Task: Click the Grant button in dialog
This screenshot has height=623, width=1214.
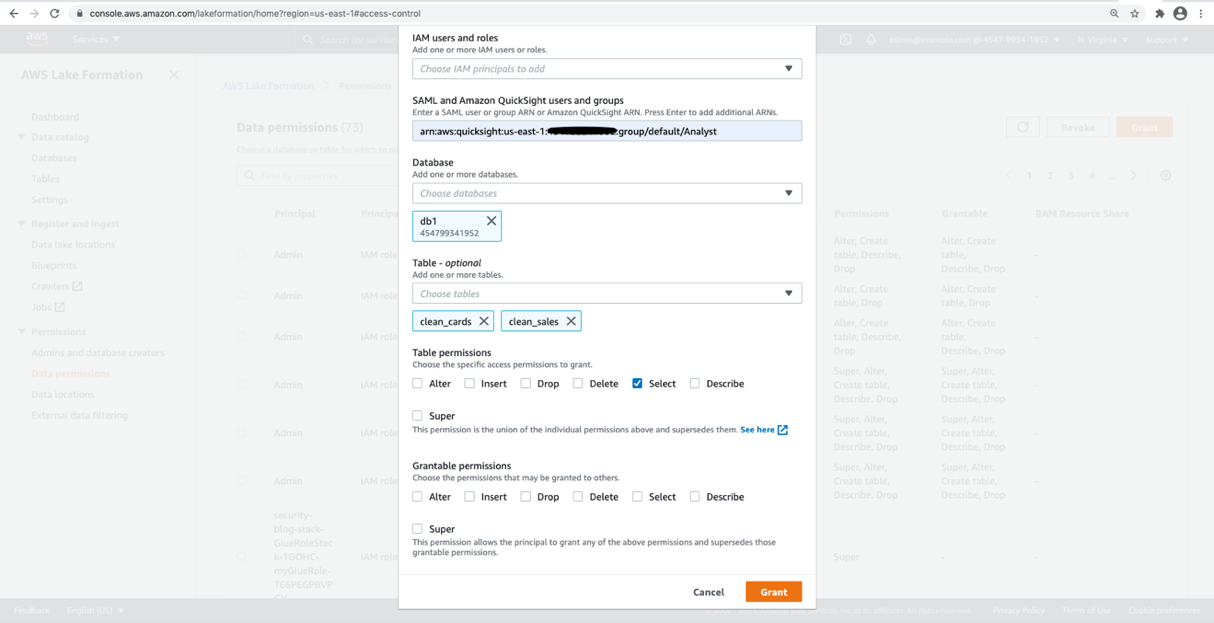Action: pos(774,592)
